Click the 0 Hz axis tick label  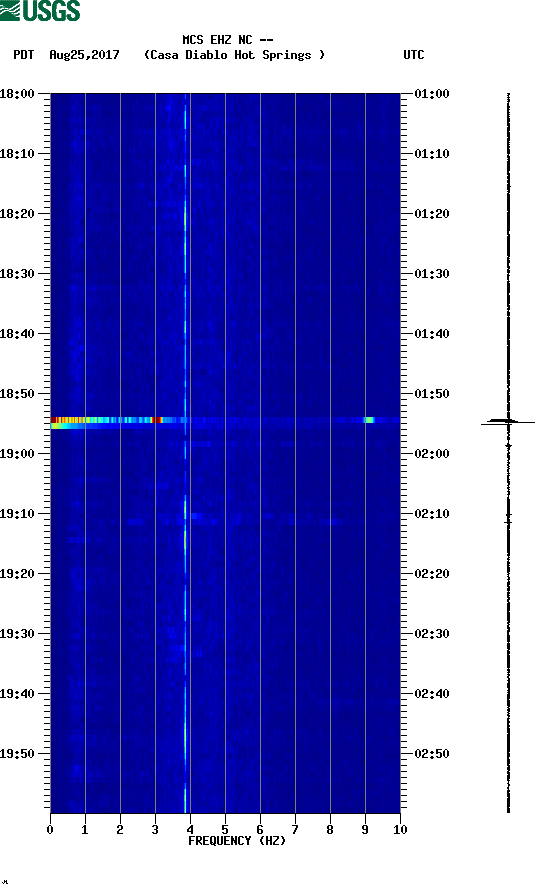pyautogui.click(x=50, y=830)
